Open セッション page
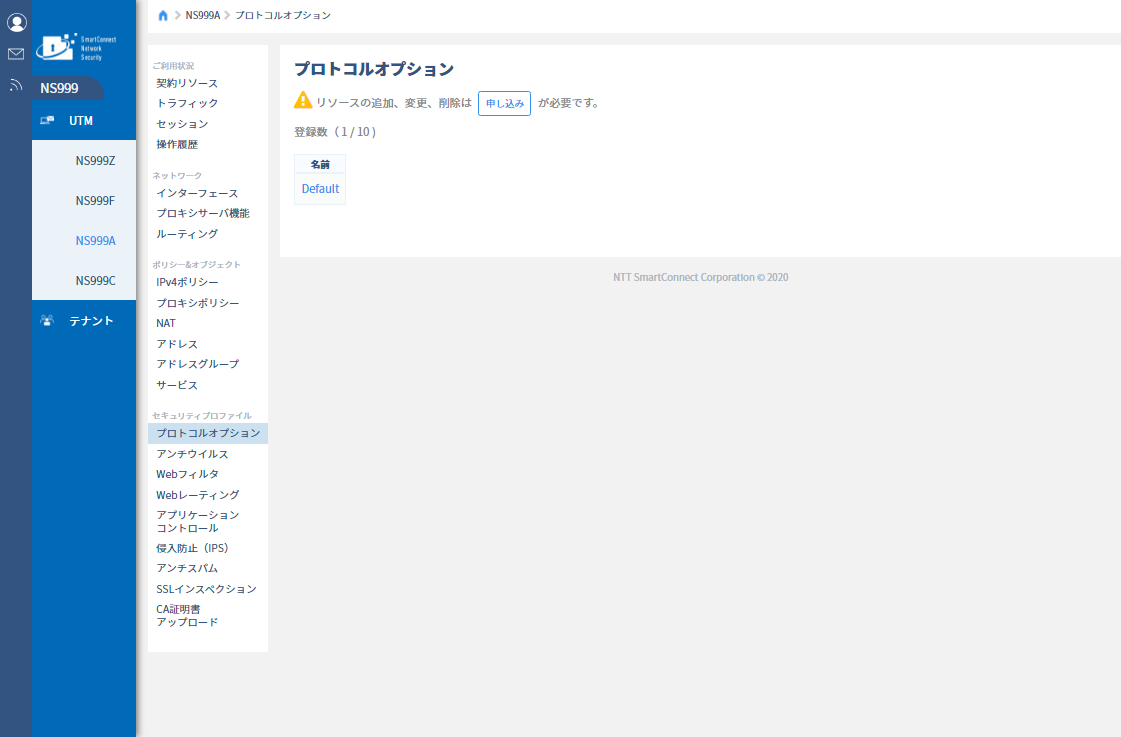The image size is (1121, 737). tap(182, 124)
